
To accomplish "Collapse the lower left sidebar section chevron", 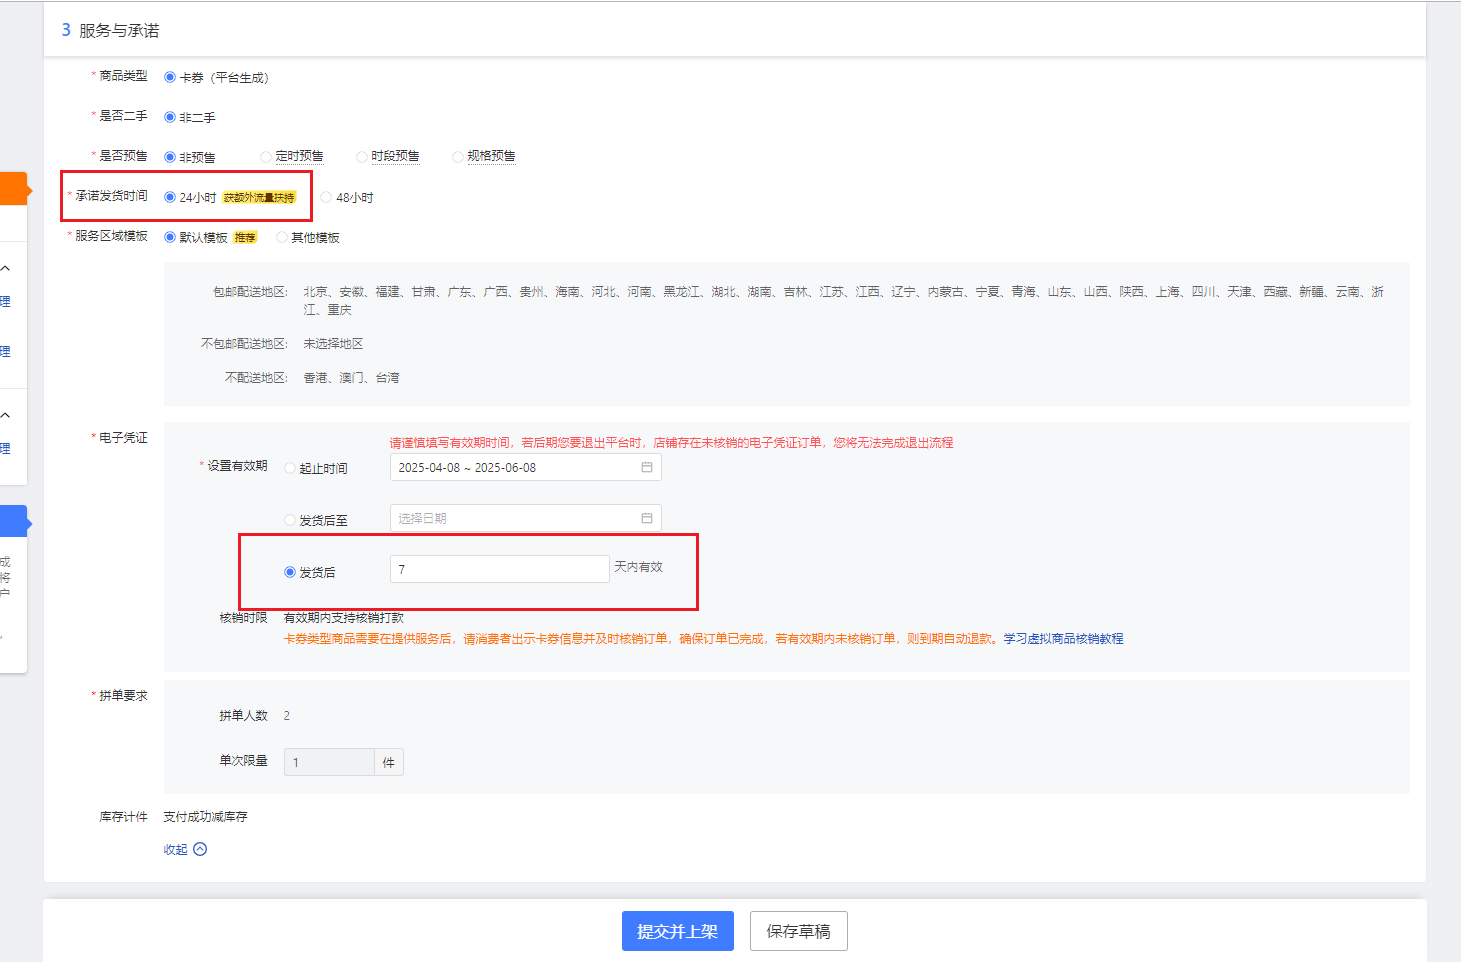I will pyautogui.click(x=6, y=415).
